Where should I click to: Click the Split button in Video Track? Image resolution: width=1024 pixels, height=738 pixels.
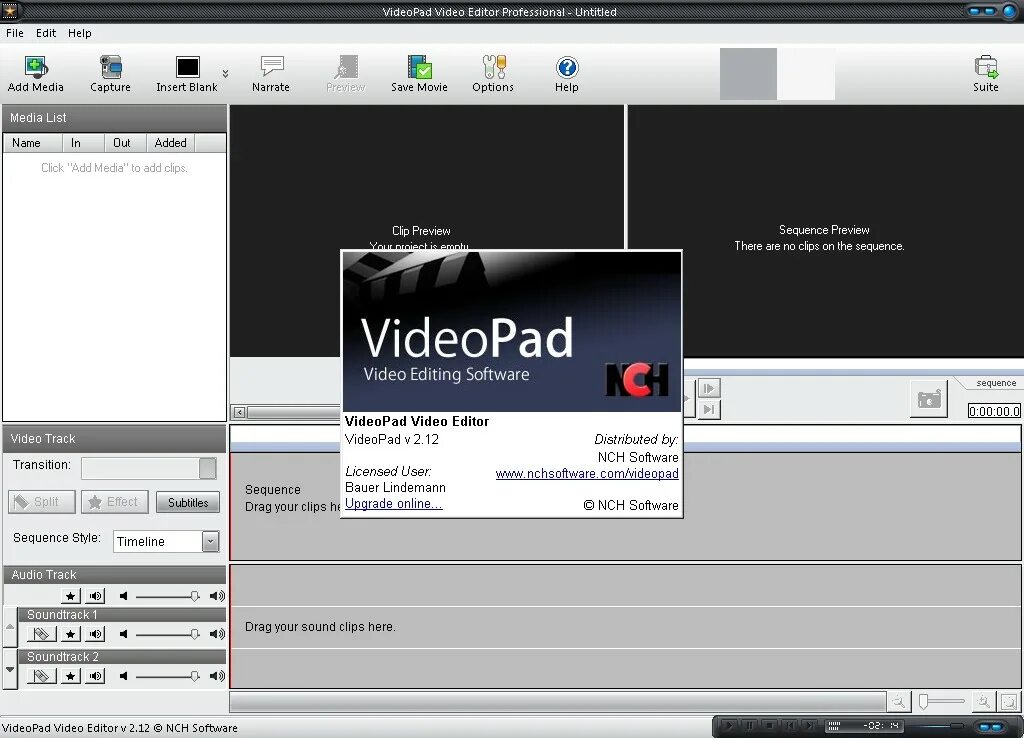tap(42, 502)
